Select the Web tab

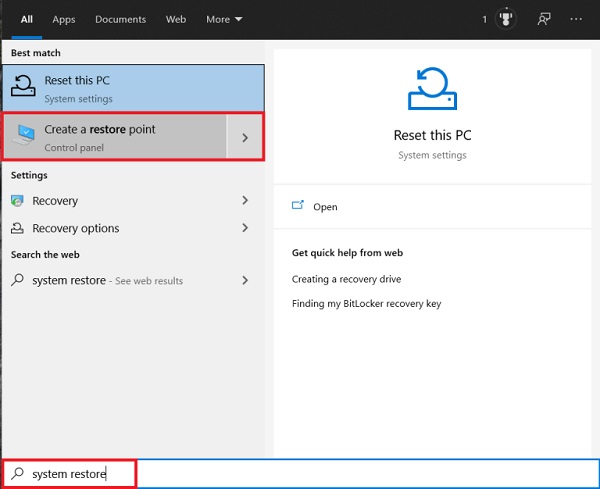[176, 19]
